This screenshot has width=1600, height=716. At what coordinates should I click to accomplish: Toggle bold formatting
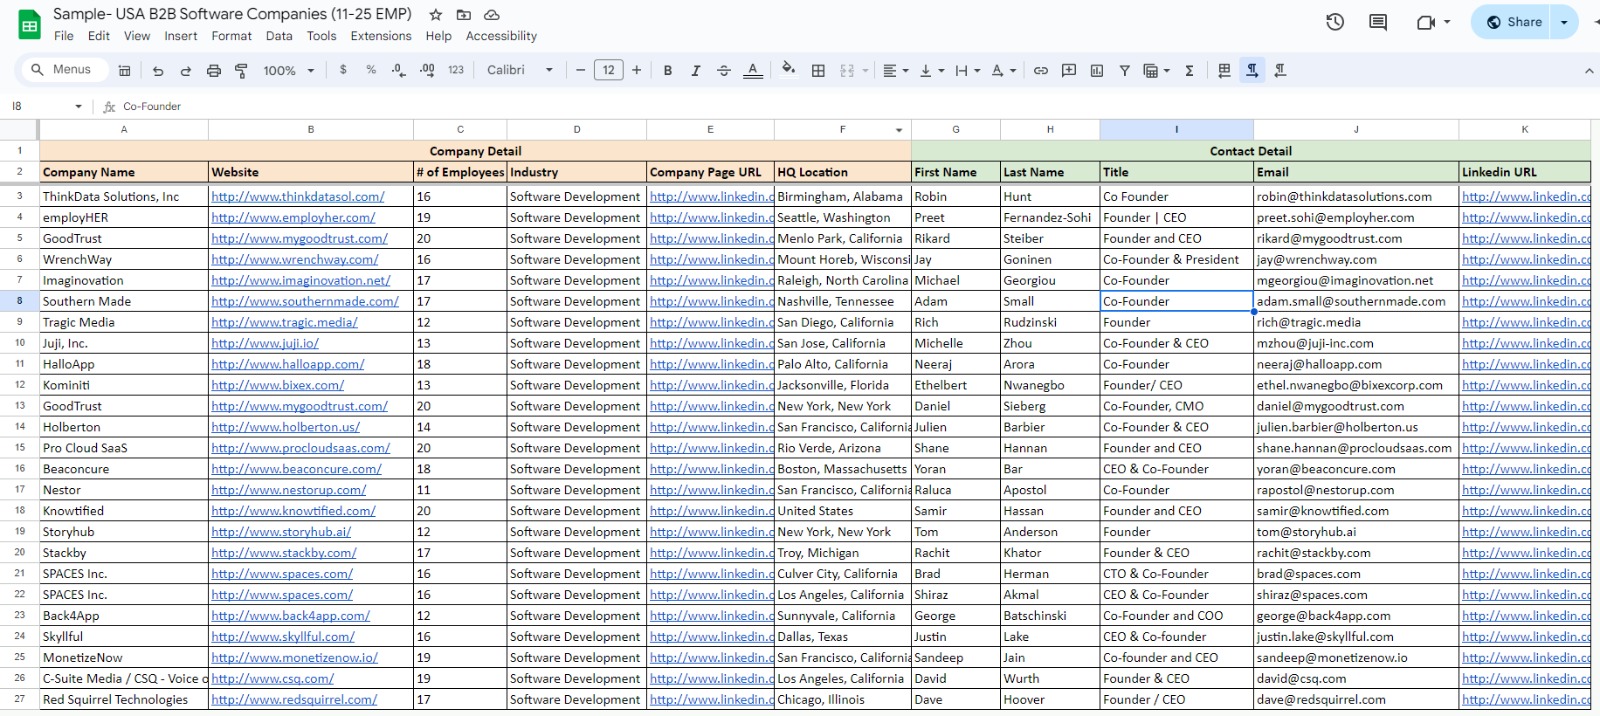(x=668, y=70)
